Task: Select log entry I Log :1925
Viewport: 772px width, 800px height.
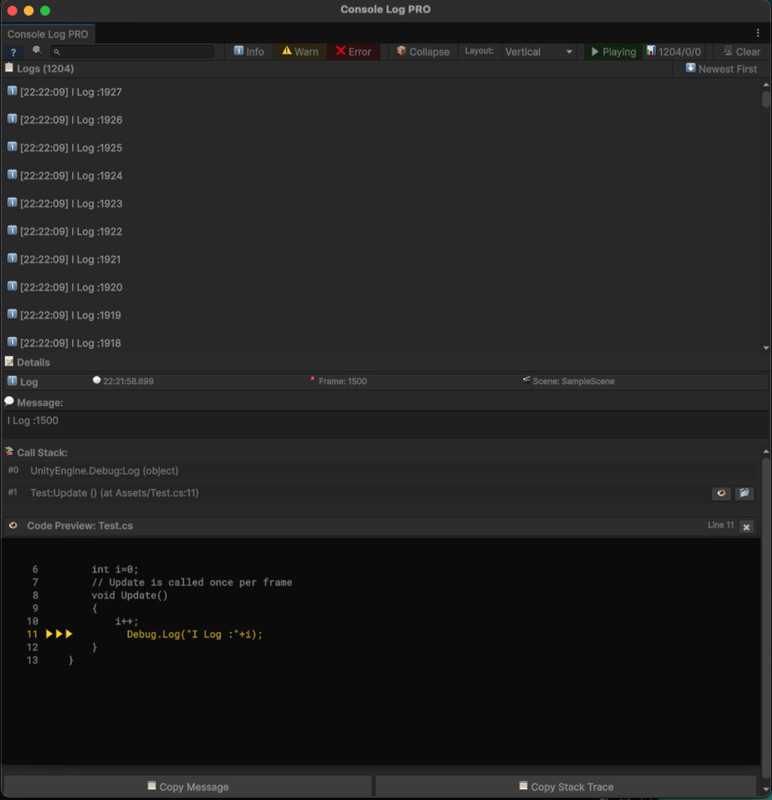Action: click(x=381, y=148)
